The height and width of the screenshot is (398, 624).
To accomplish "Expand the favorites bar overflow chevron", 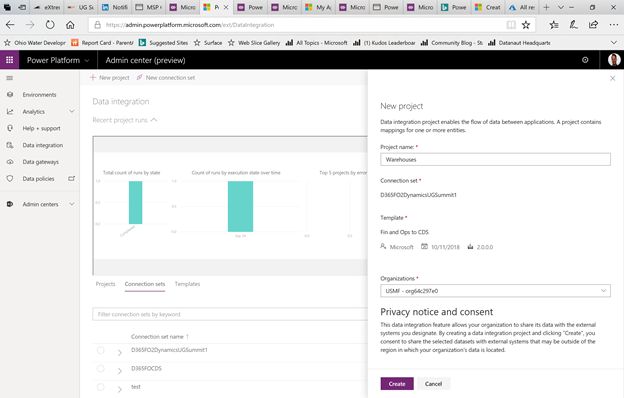I will [x=614, y=43].
